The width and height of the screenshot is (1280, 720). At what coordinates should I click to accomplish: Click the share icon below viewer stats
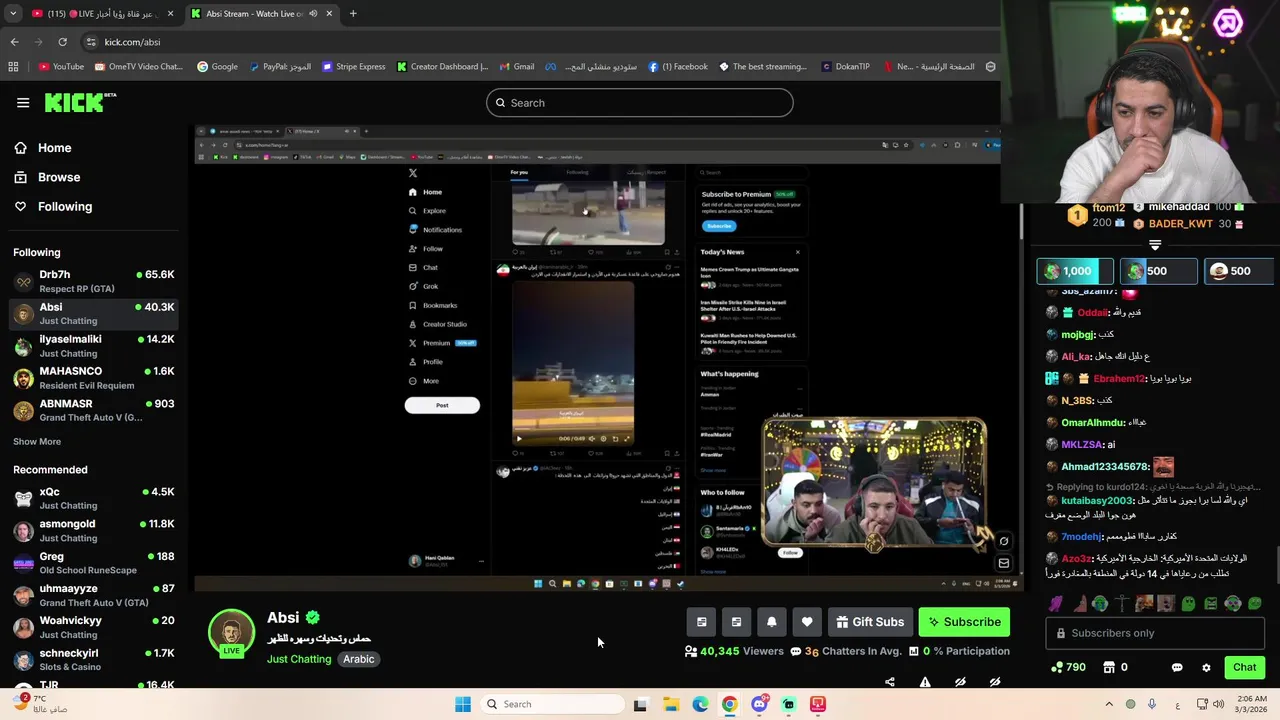(x=890, y=682)
